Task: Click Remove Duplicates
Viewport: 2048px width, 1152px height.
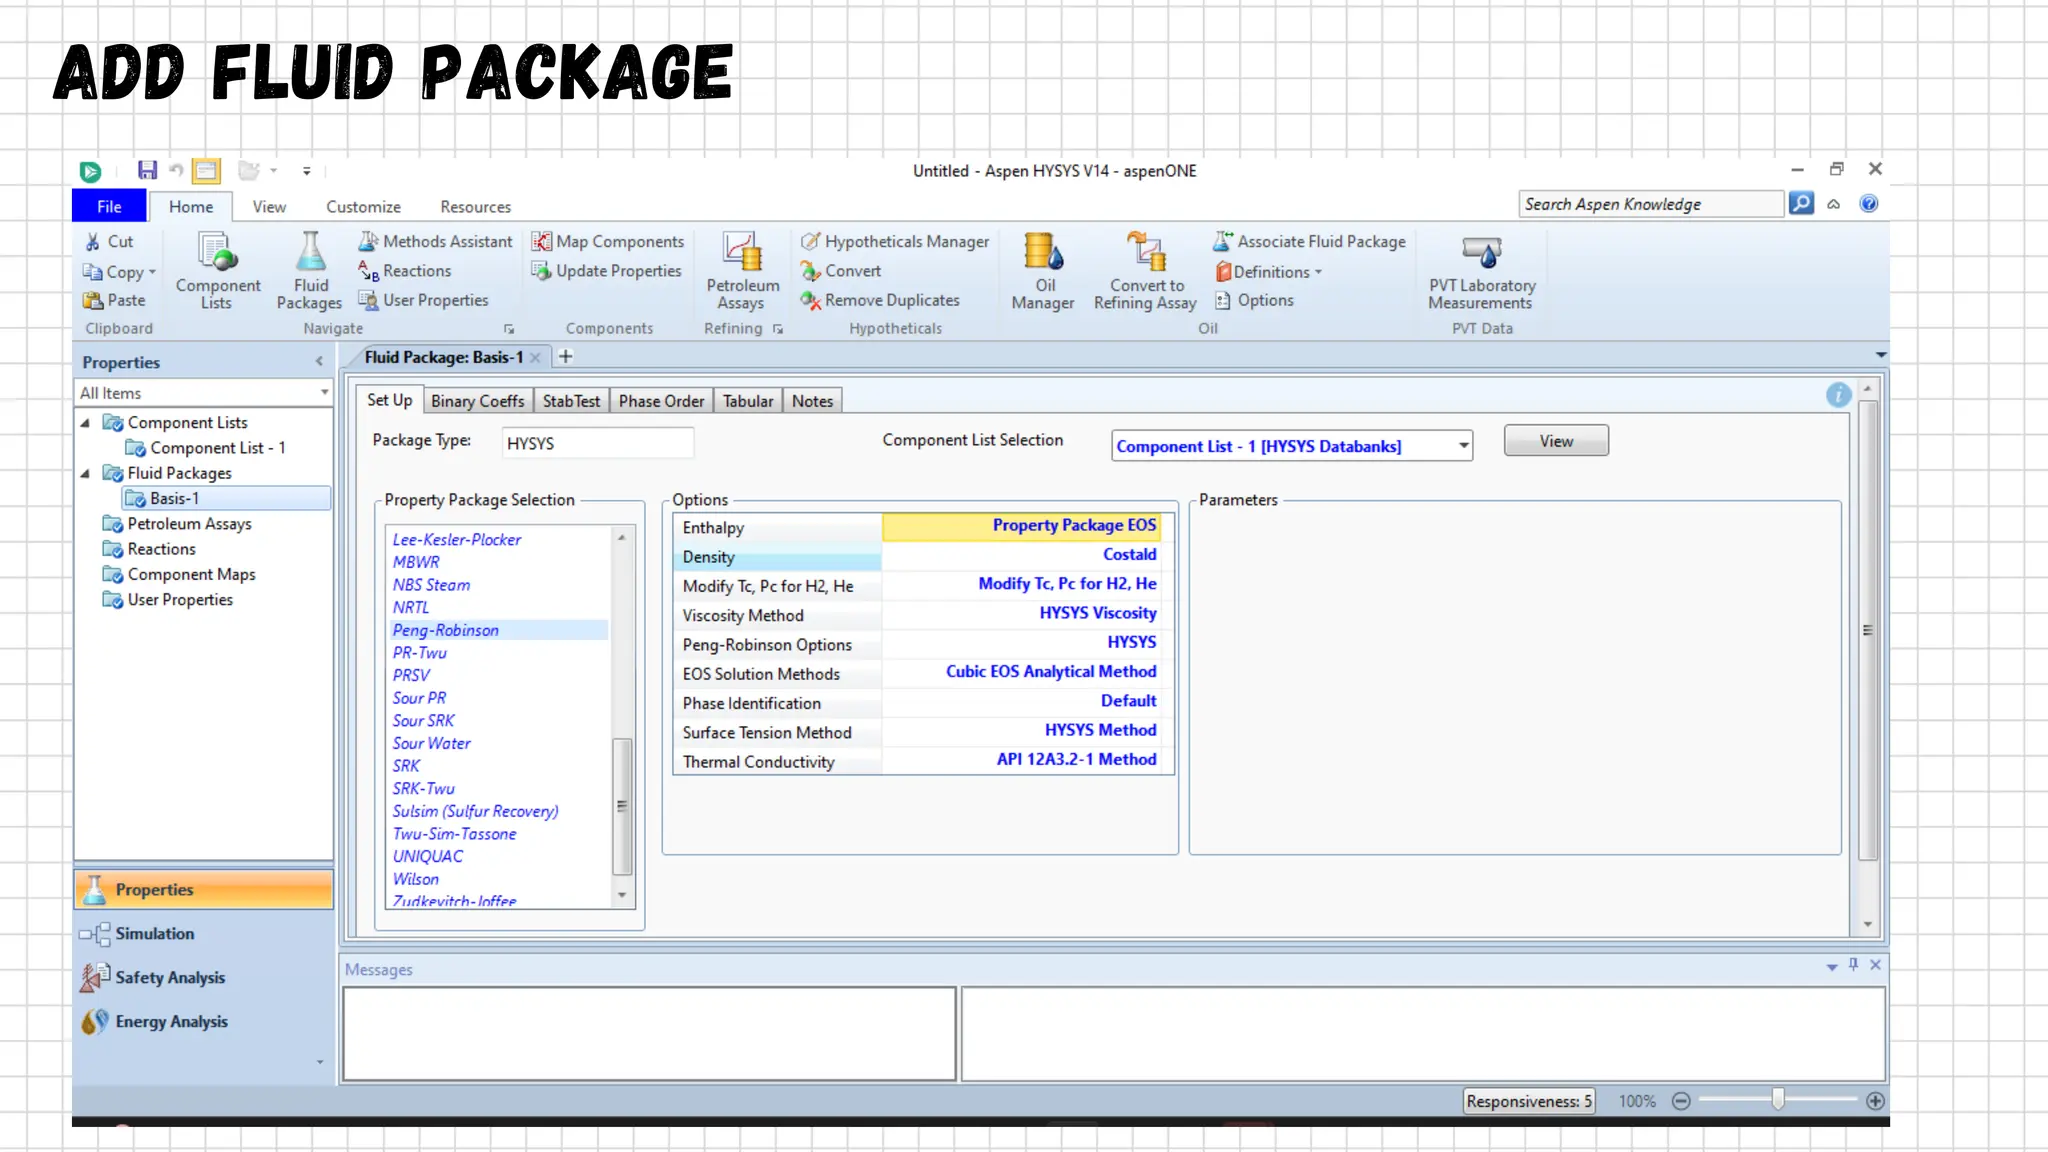Action: point(880,300)
